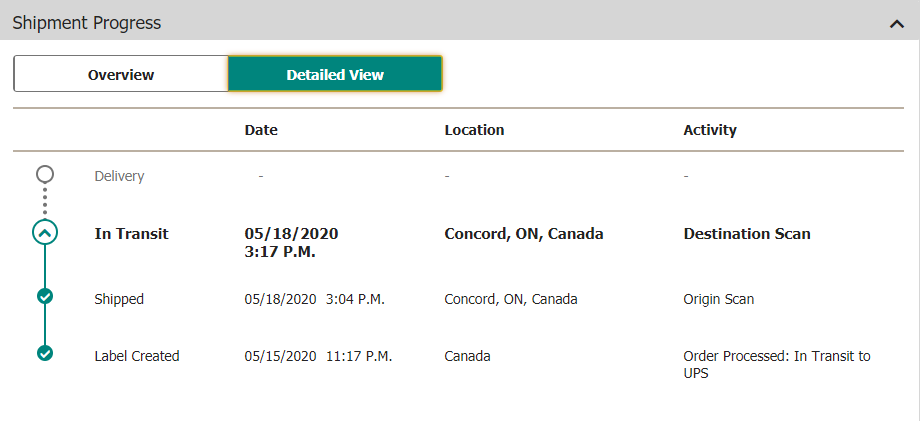
Task: Click the Destination Scan activity text
Action: (x=747, y=234)
